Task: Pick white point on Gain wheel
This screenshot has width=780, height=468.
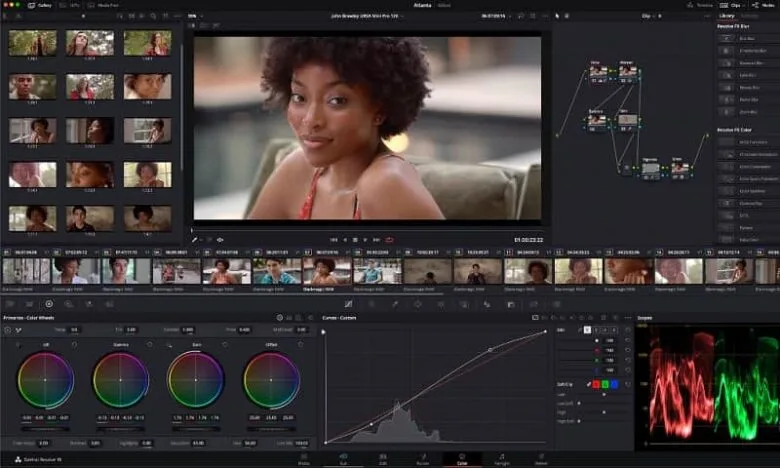Action: 169,345
